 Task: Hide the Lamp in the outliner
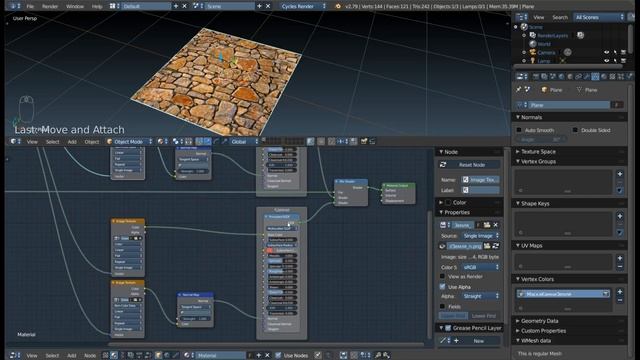coord(607,61)
